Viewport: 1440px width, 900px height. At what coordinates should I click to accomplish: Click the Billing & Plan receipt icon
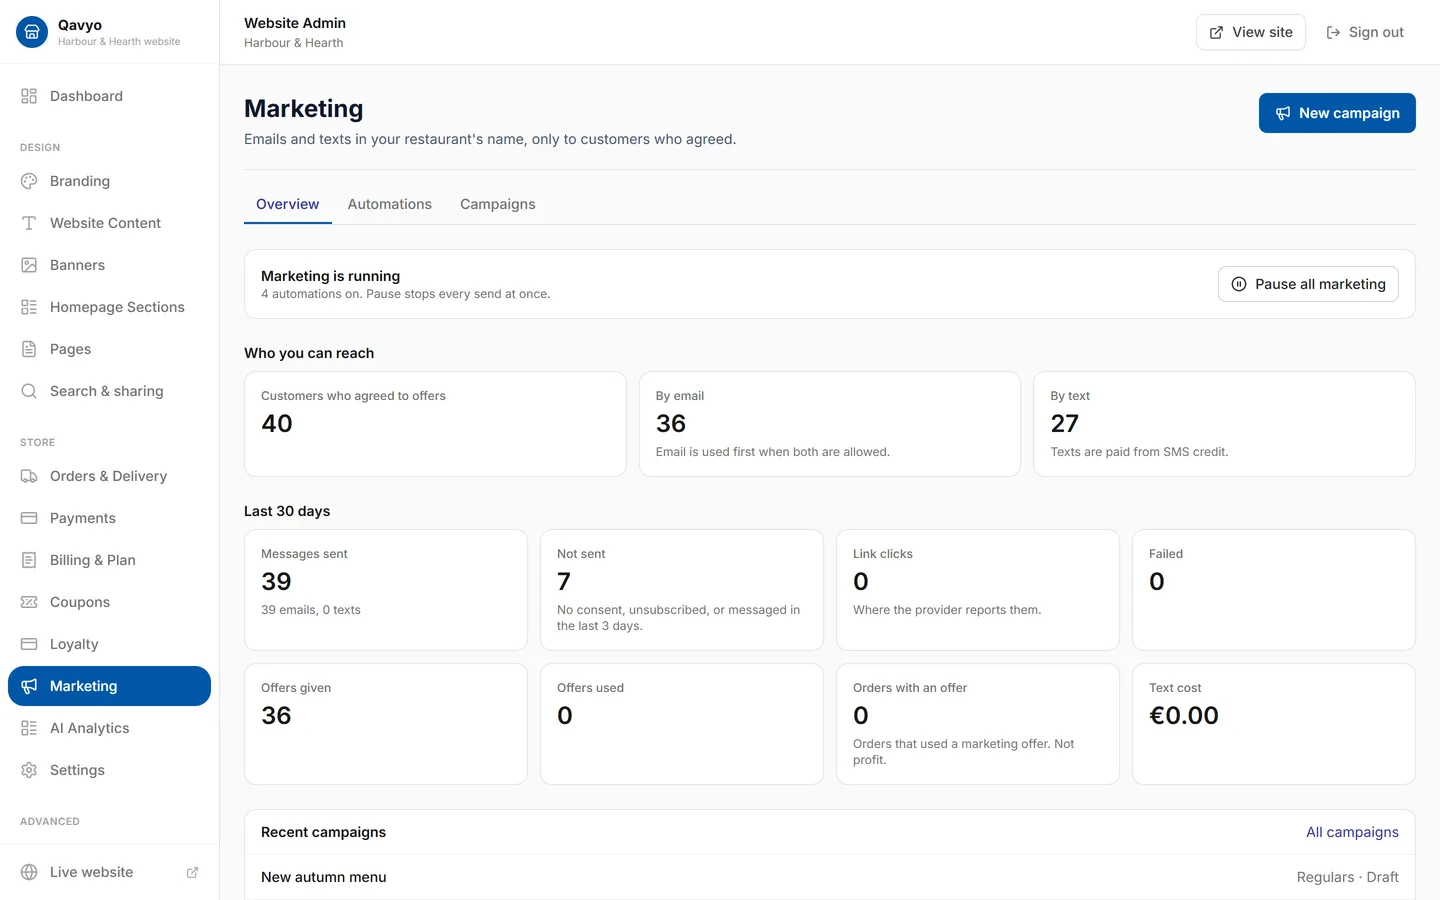coord(29,560)
